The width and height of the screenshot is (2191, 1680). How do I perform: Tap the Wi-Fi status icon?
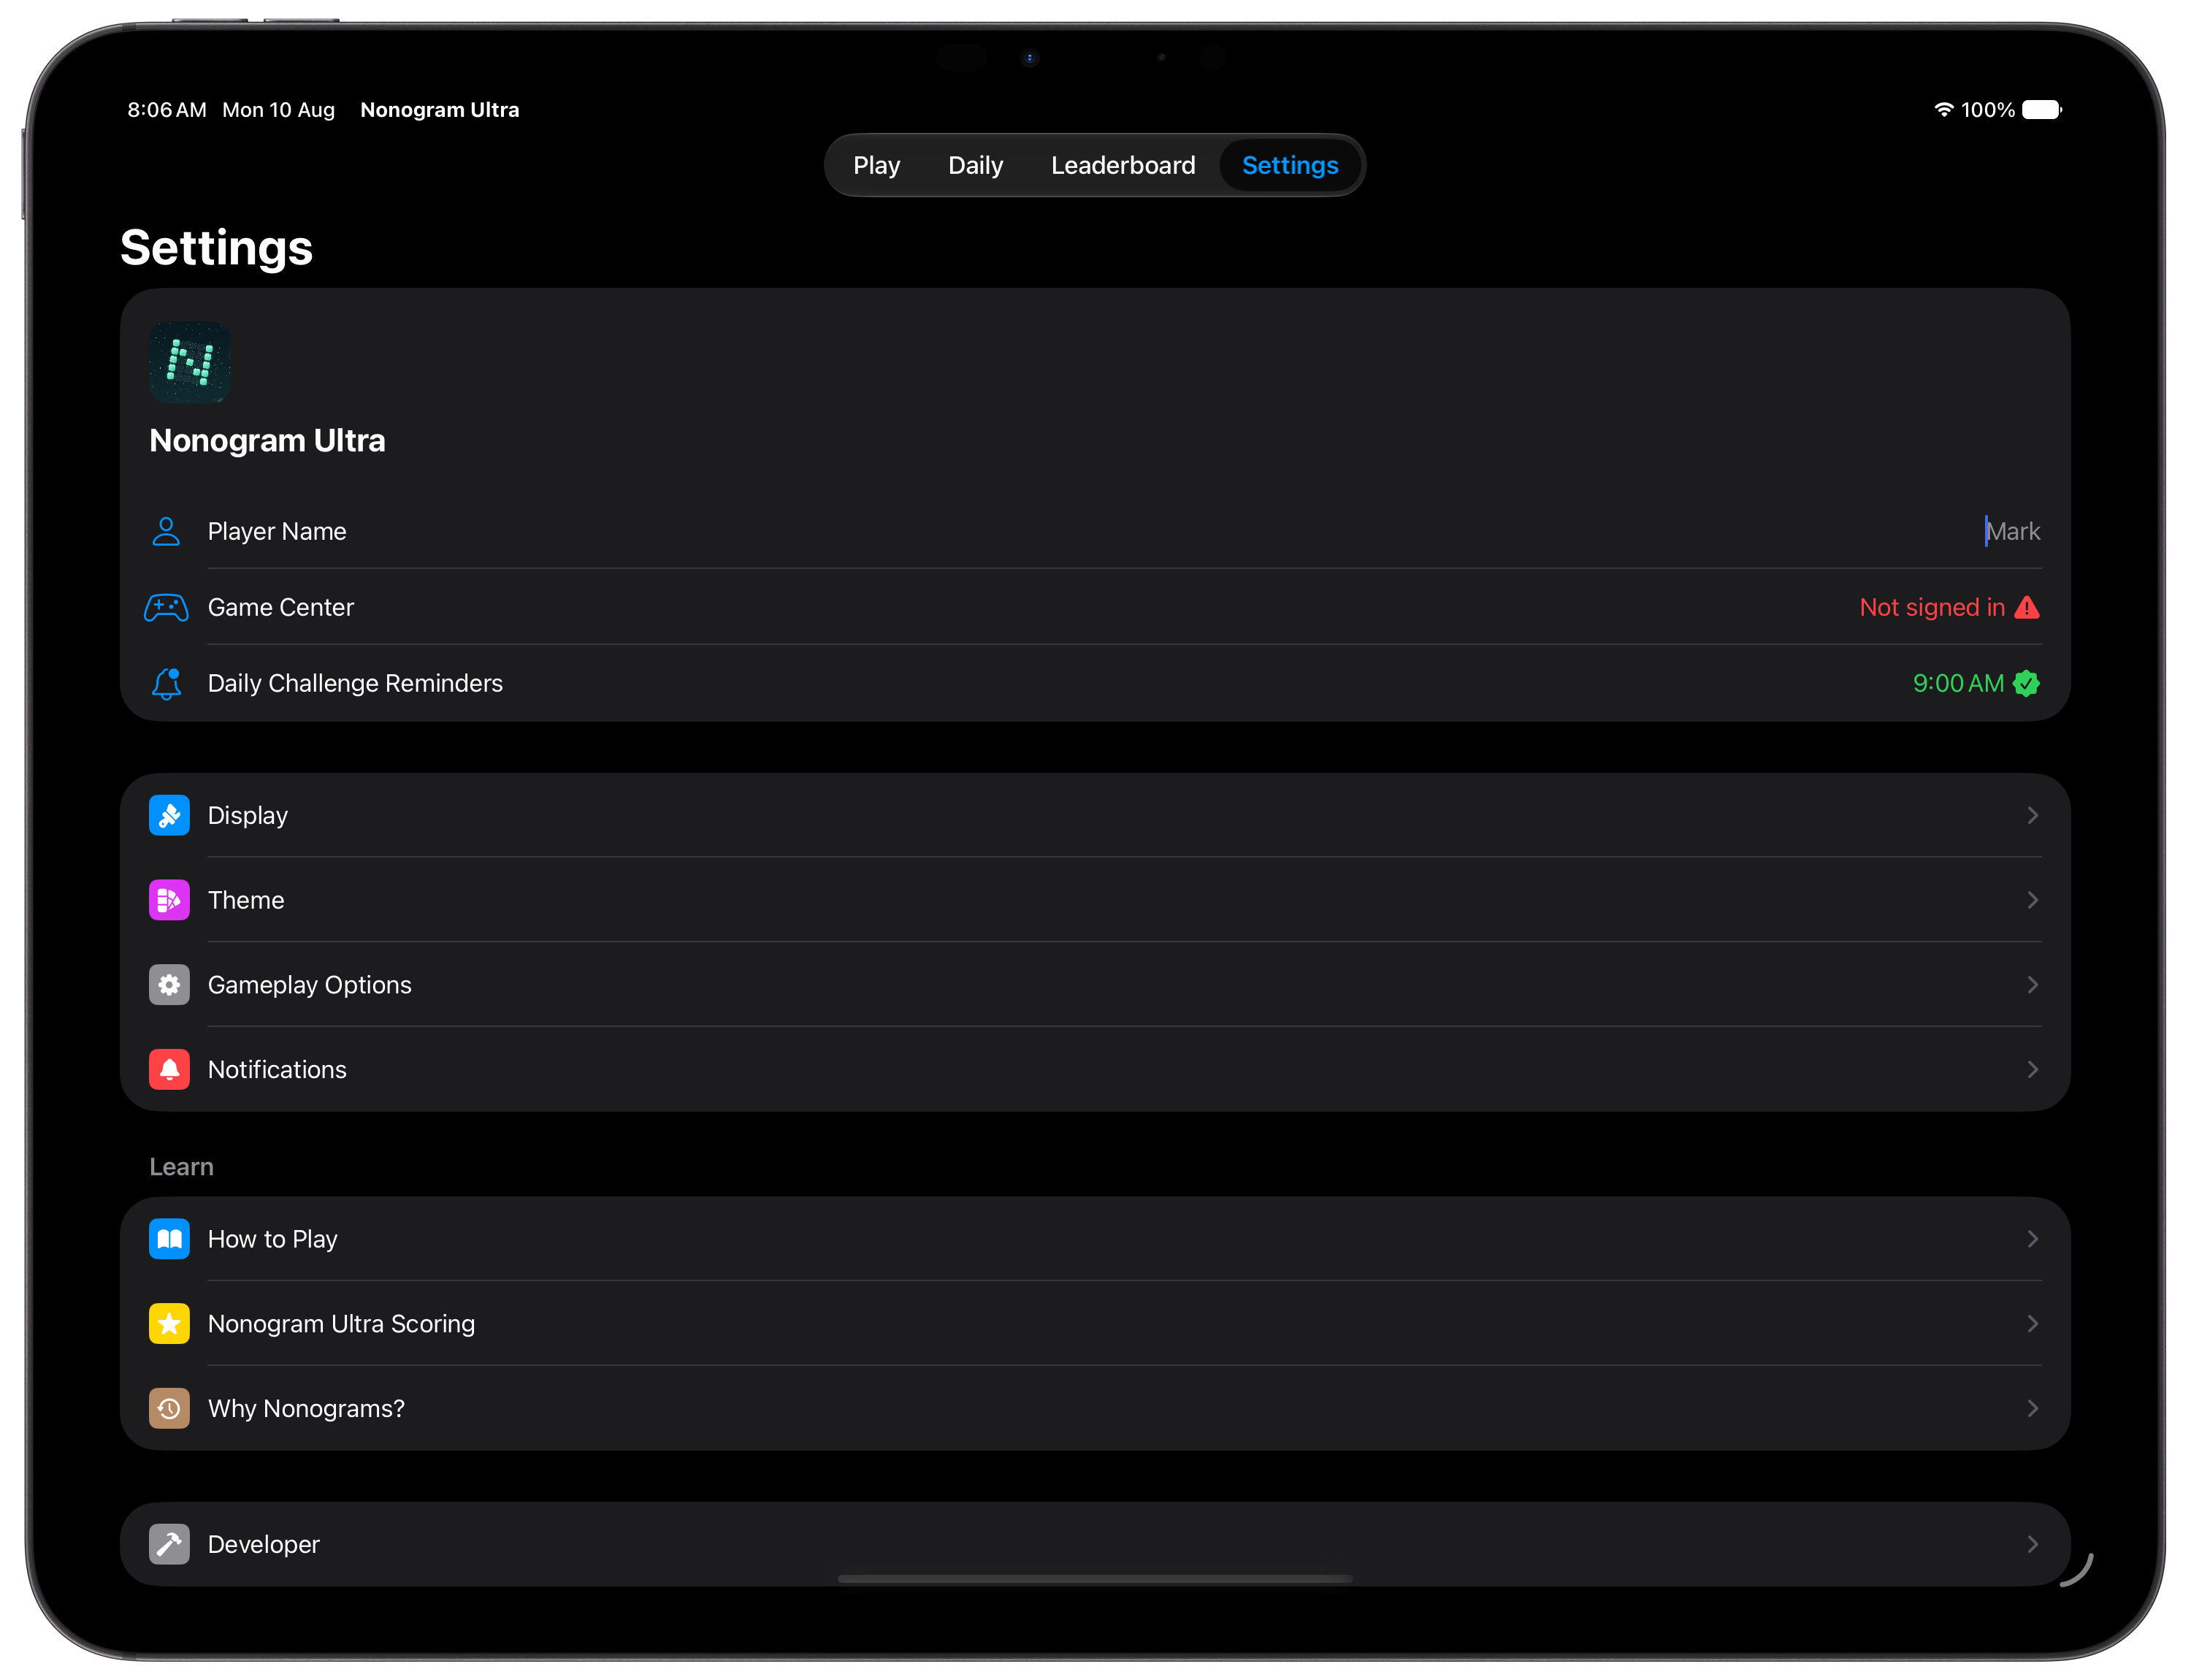point(1944,110)
